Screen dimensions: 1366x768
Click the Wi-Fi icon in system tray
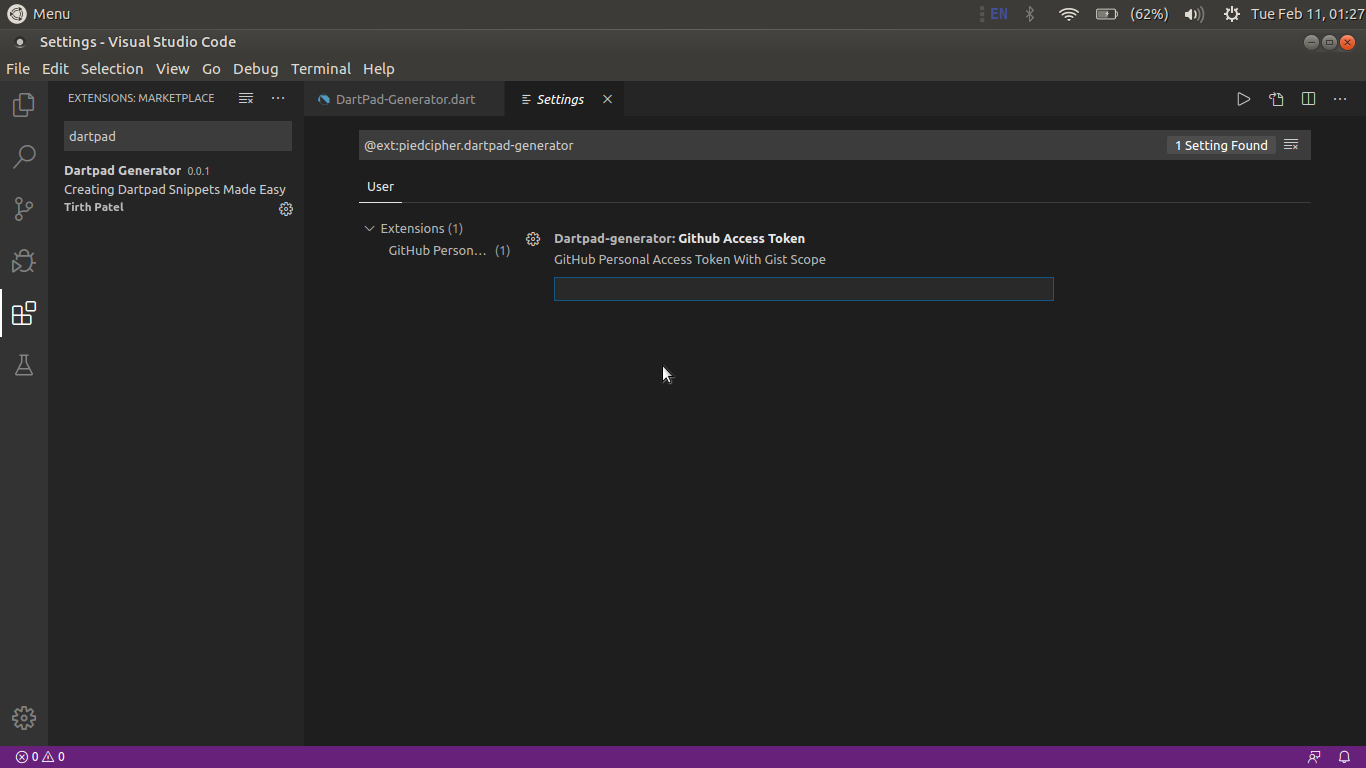1069,14
